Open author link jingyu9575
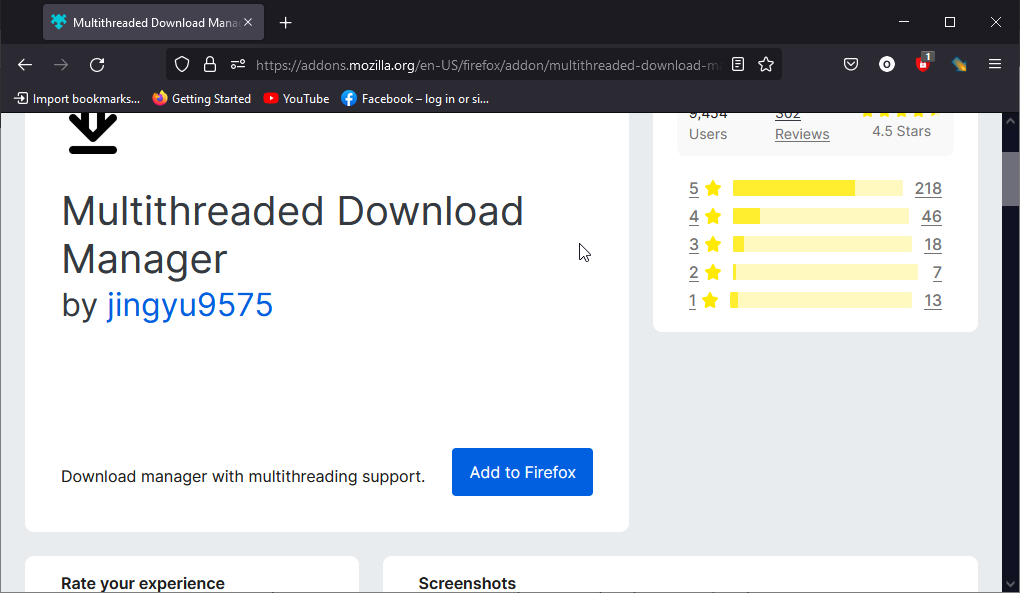This screenshot has height=593, width=1020. [x=189, y=305]
